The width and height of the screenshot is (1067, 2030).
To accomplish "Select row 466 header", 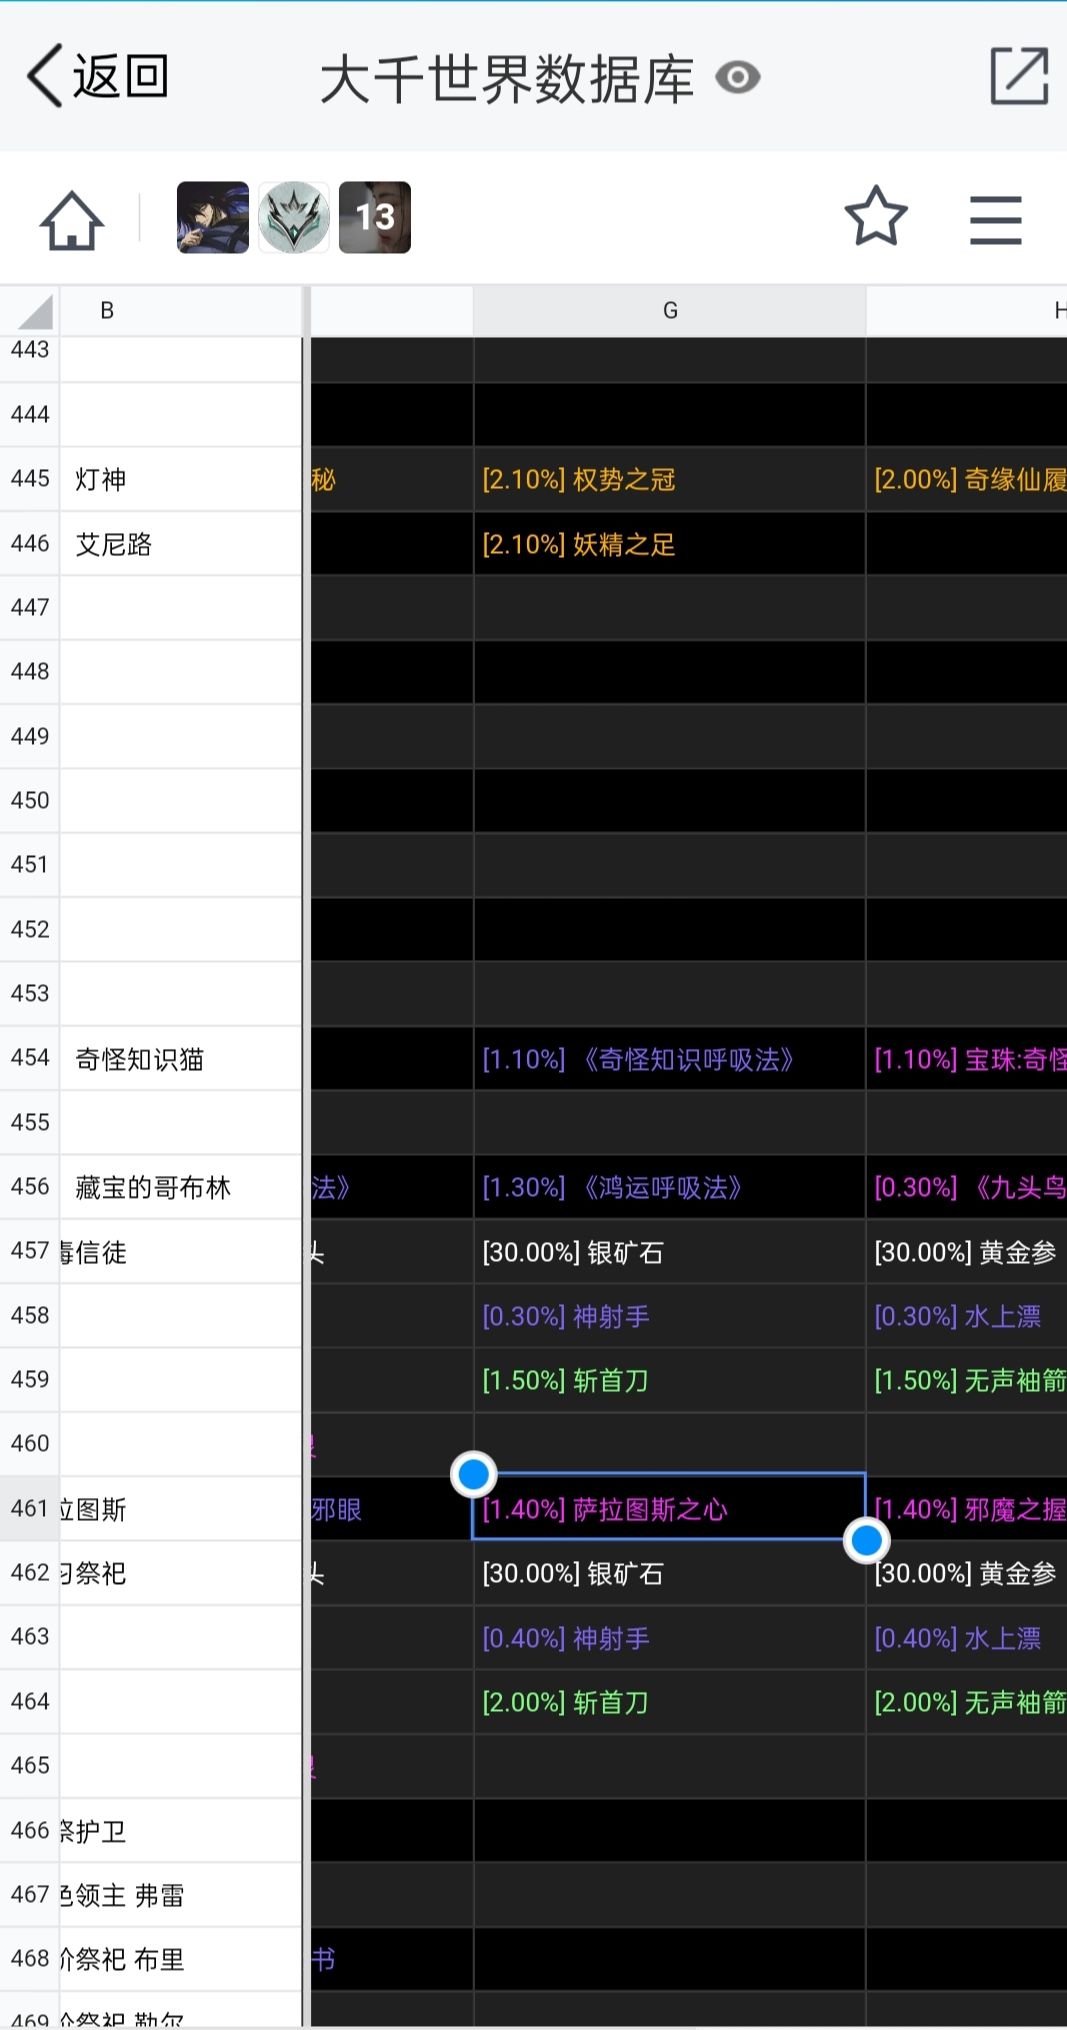I will pos(30,1830).
